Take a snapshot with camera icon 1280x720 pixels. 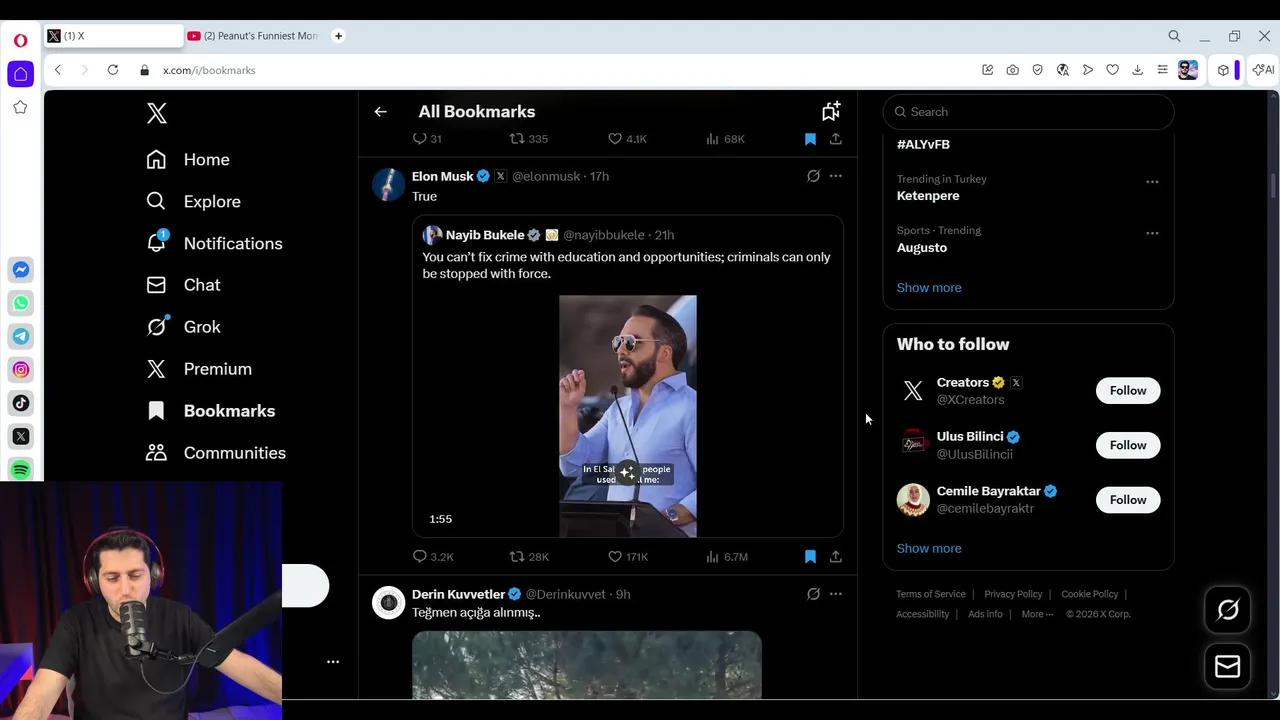1012,70
